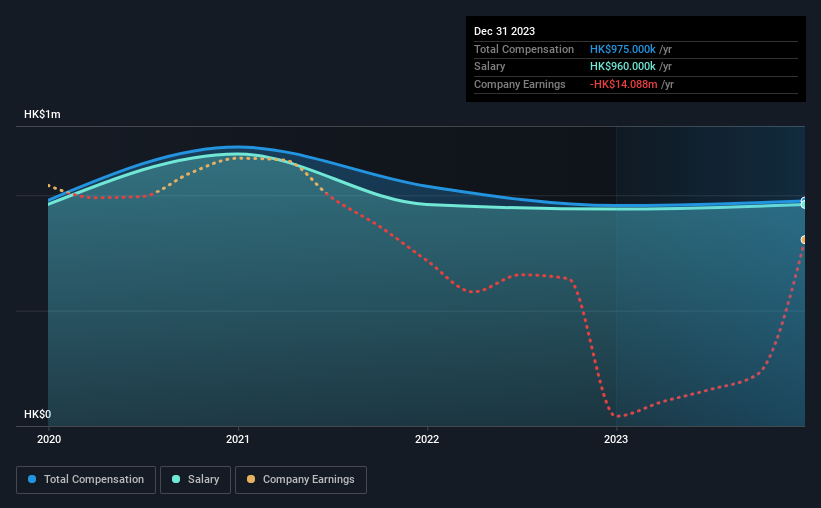The image size is (821, 508).
Task: Click the teal Salary legend dot
Action: [x=176, y=479]
